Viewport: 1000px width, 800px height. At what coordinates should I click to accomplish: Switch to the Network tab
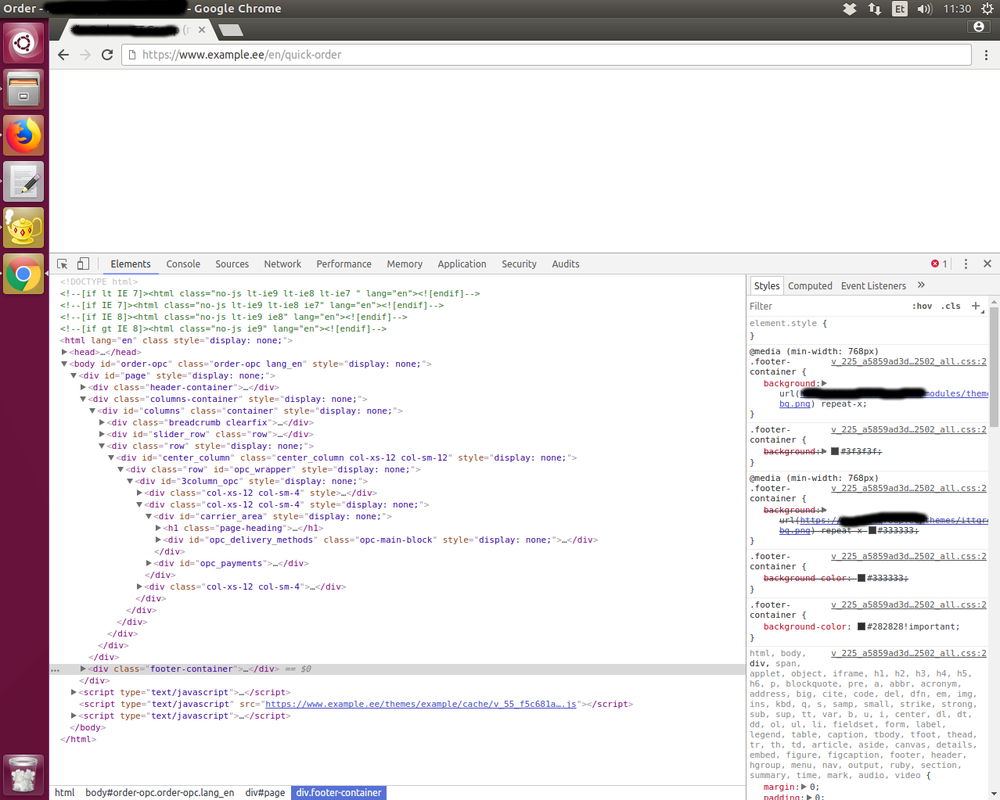[282, 264]
